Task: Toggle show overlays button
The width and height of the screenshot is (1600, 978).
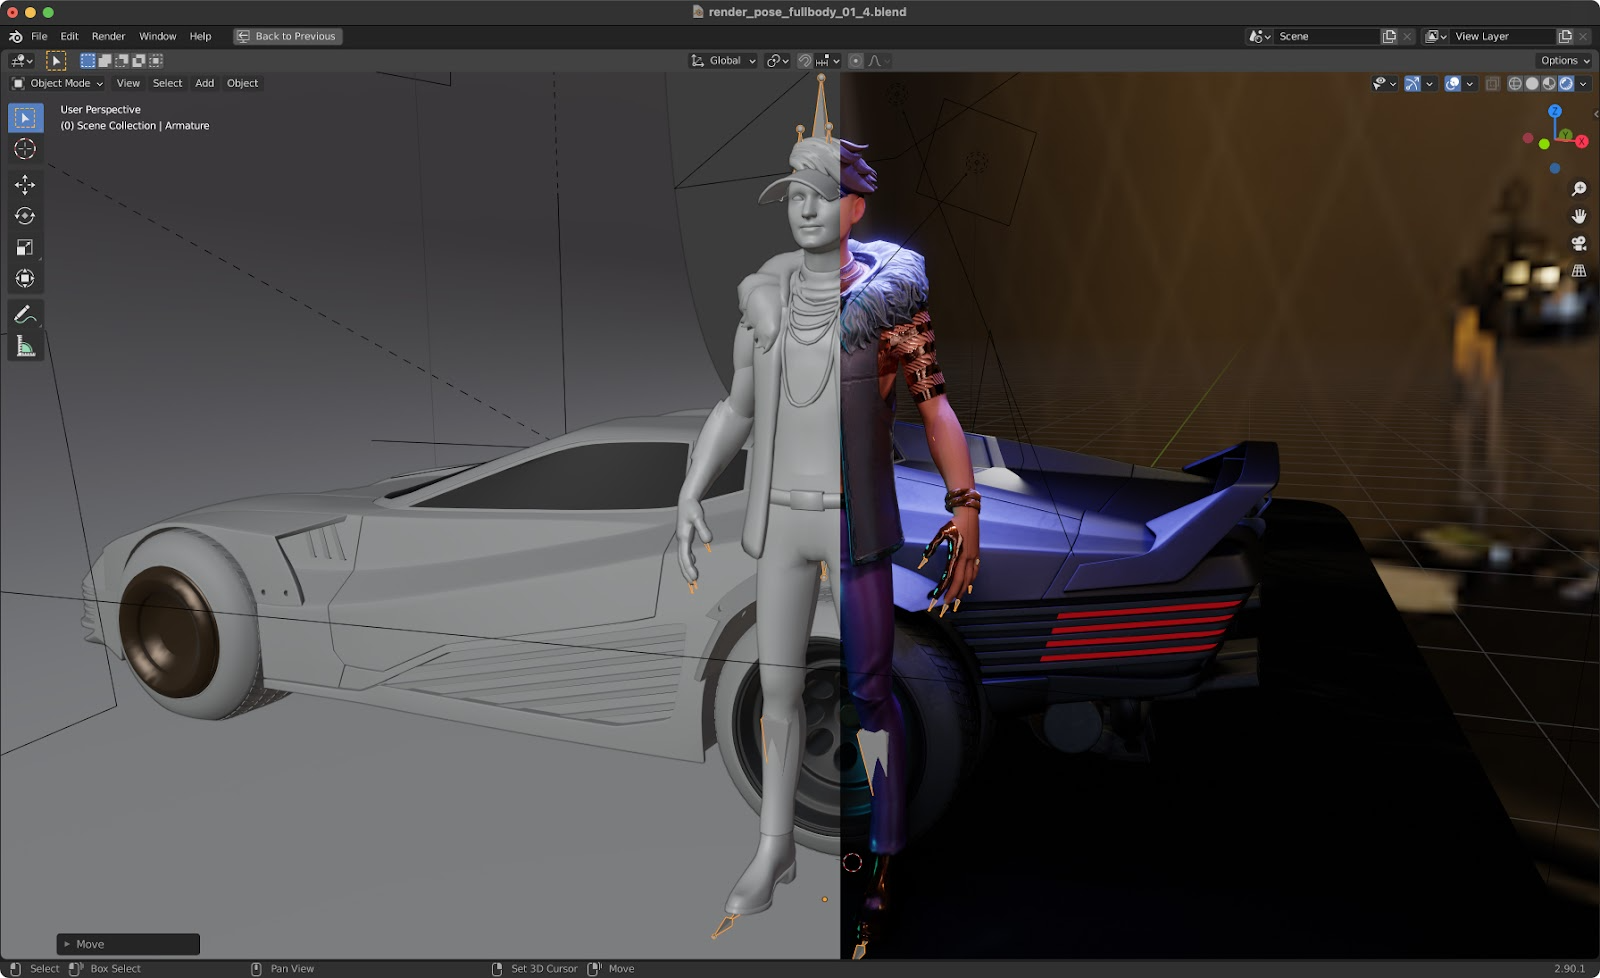Action: coord(1453,84)
